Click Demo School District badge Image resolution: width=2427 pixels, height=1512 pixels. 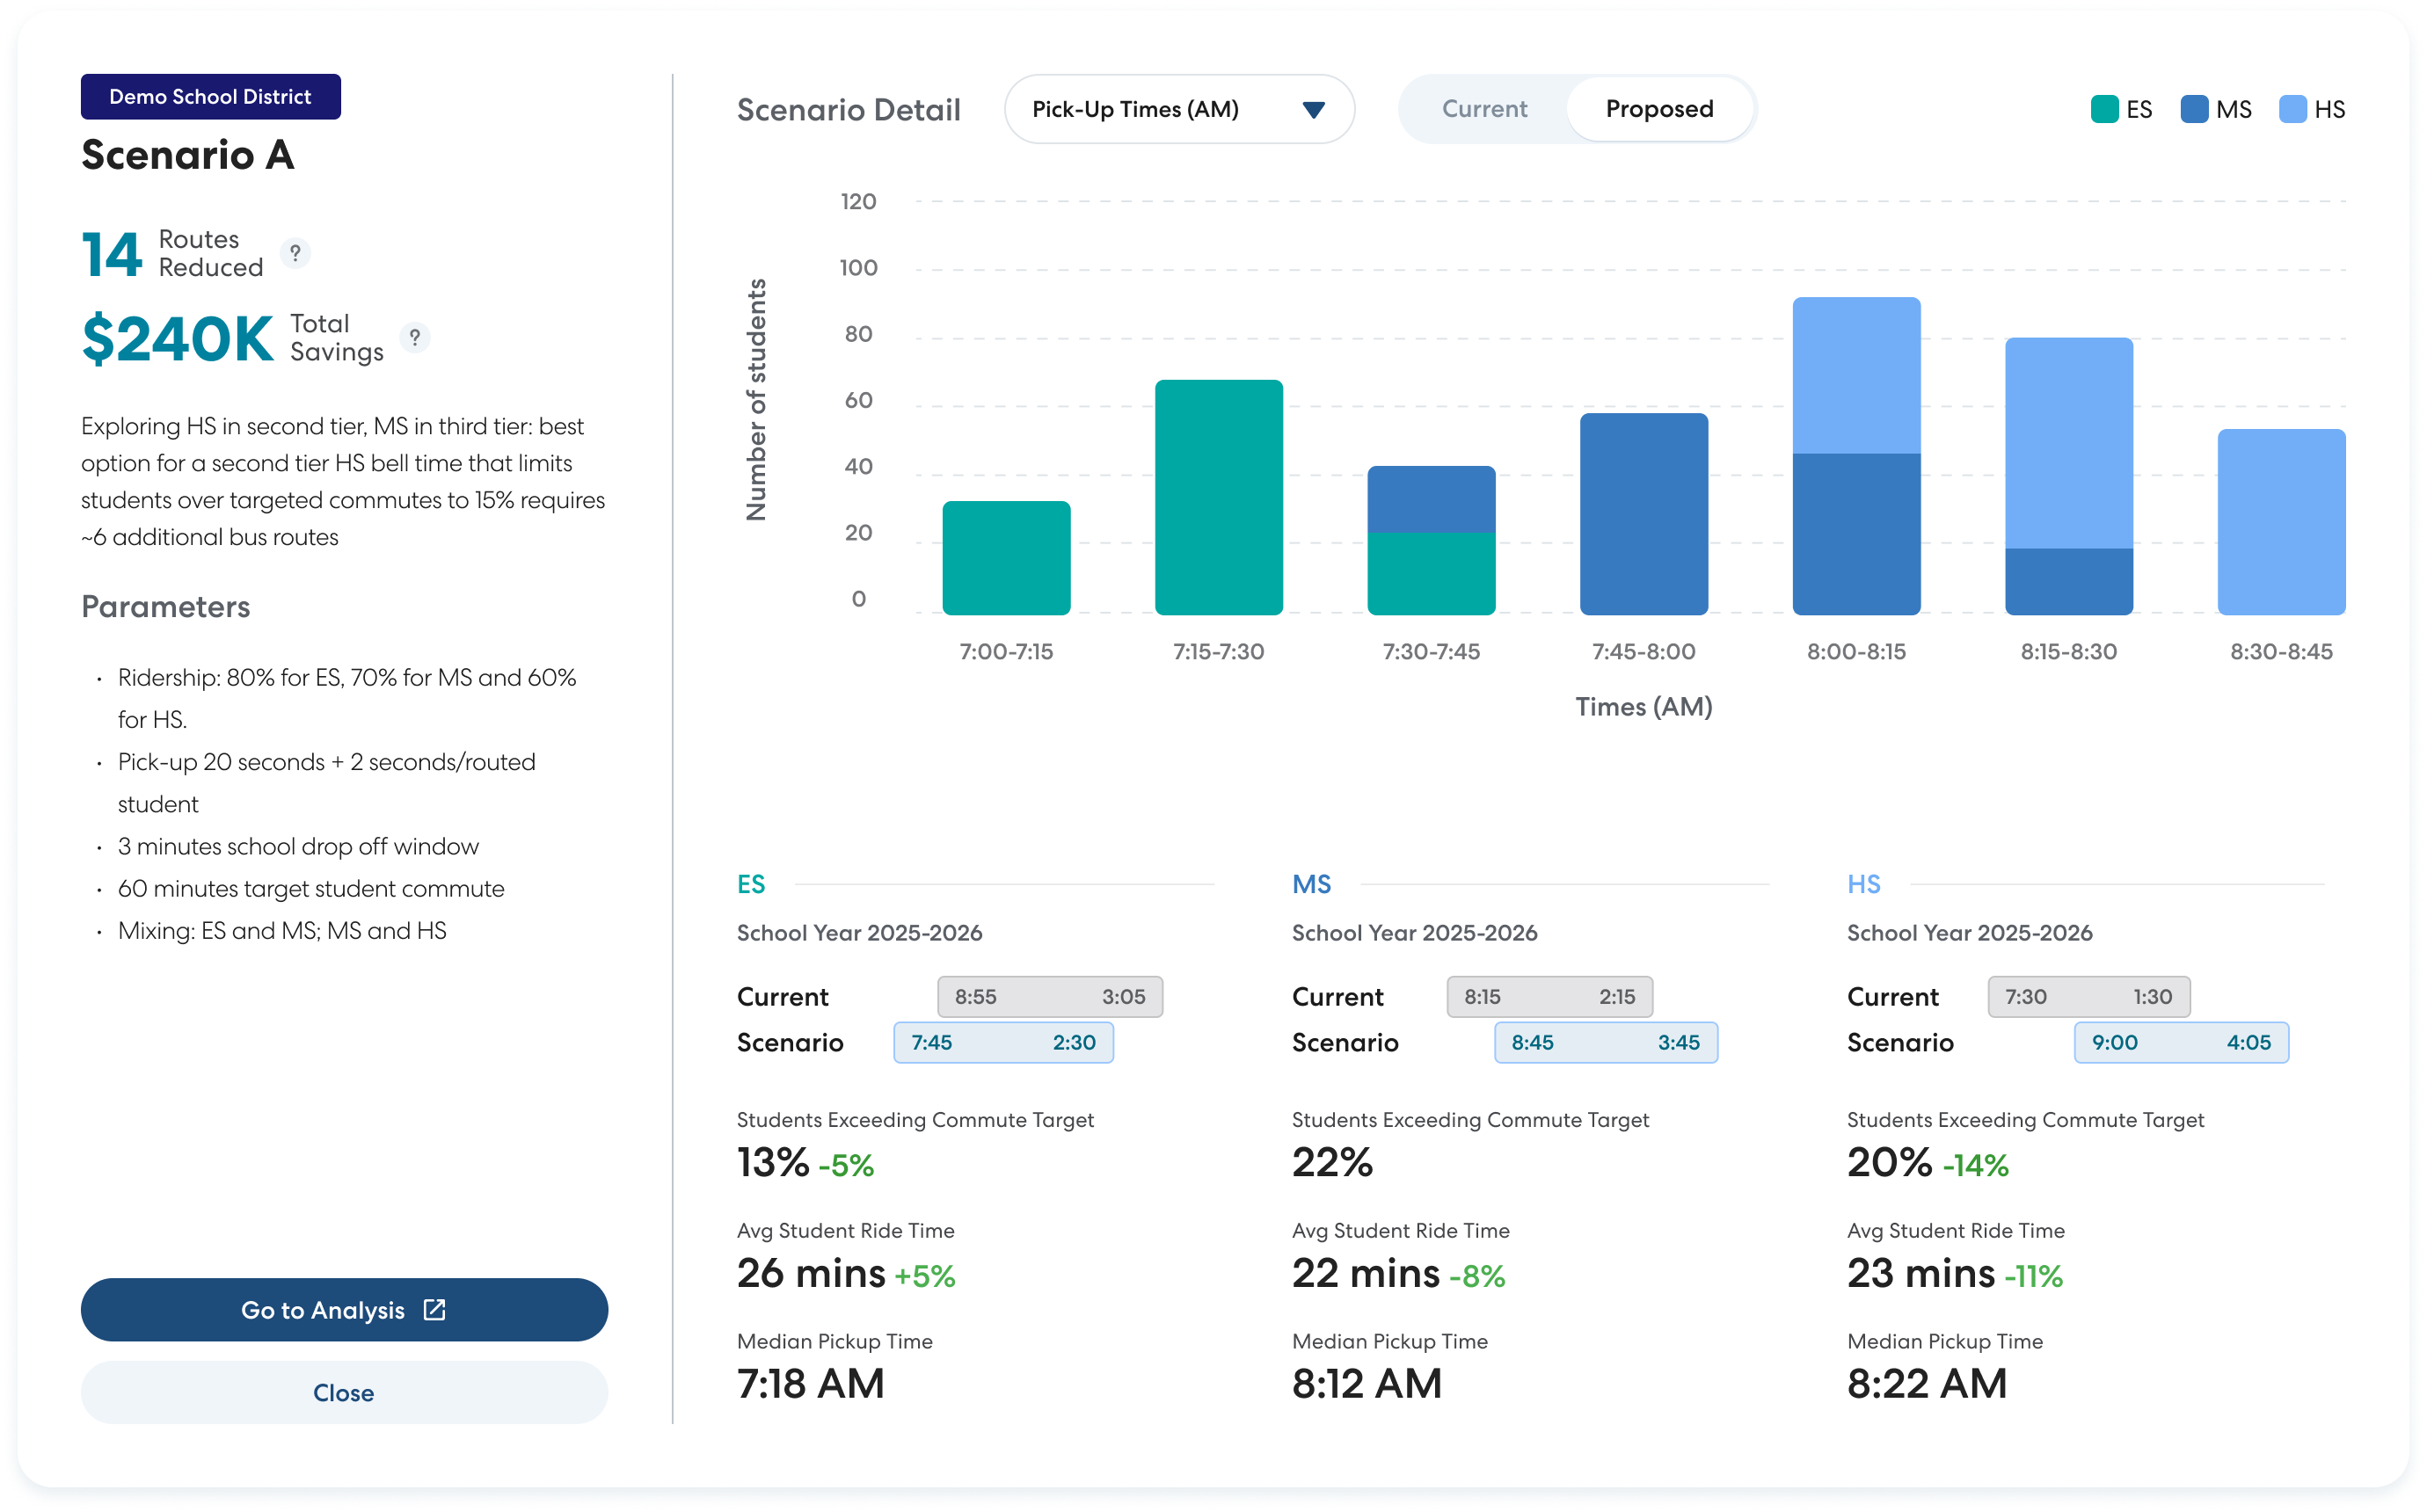[x=210, y=97]
